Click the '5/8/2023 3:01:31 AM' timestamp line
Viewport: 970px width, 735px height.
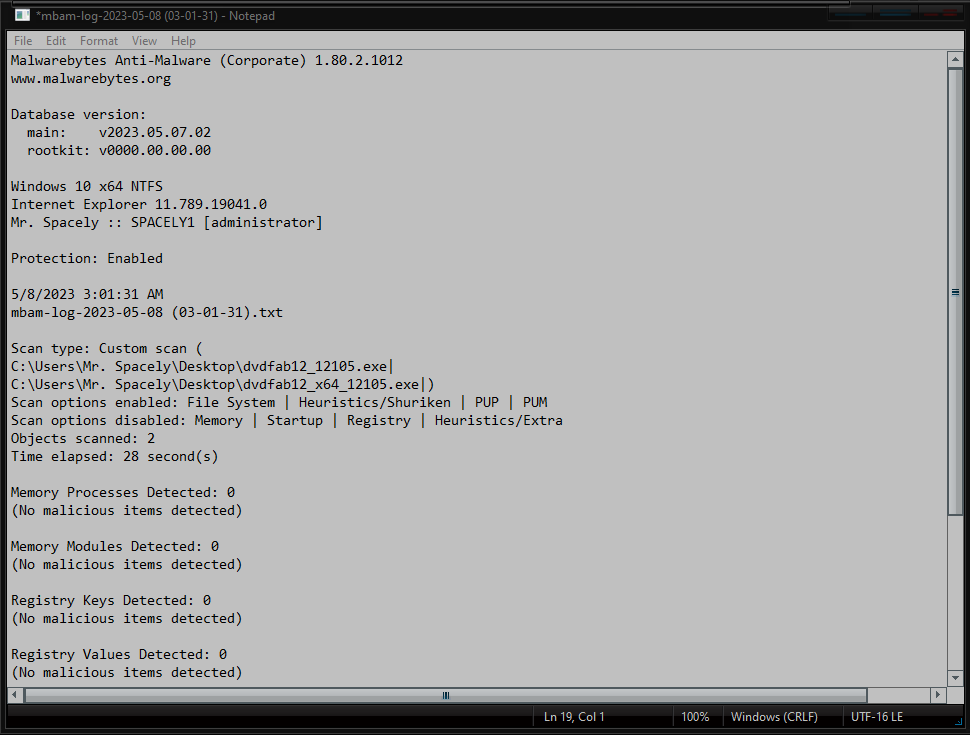click(87, 294)
